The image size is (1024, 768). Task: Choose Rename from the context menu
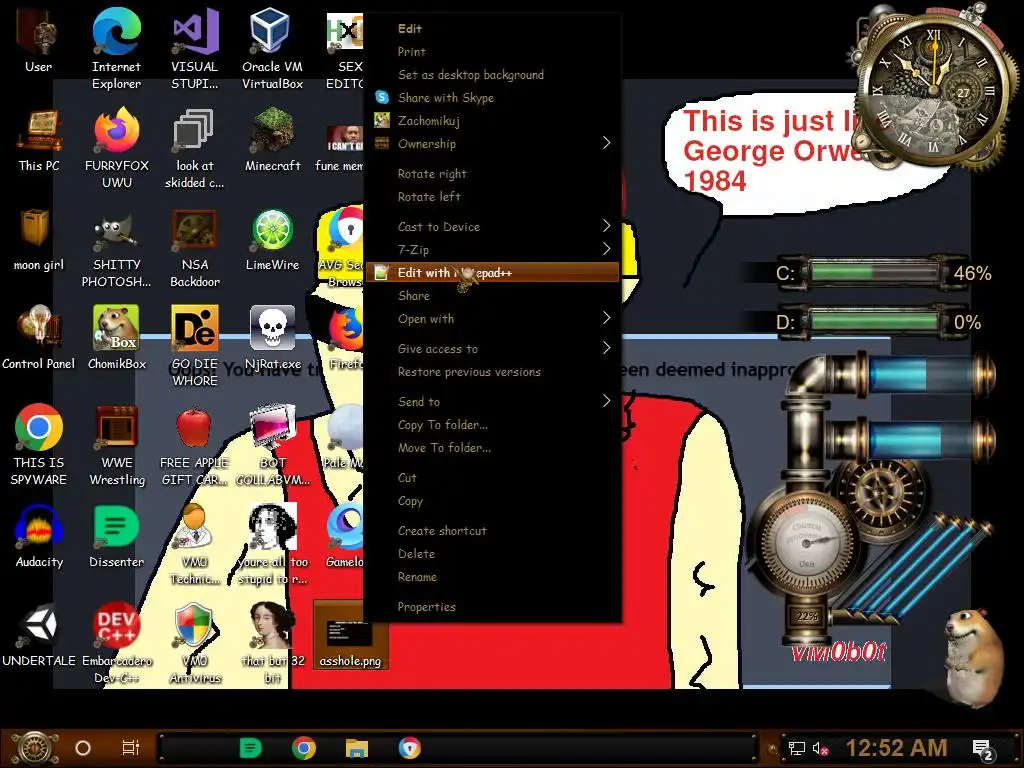coord(491,577)
